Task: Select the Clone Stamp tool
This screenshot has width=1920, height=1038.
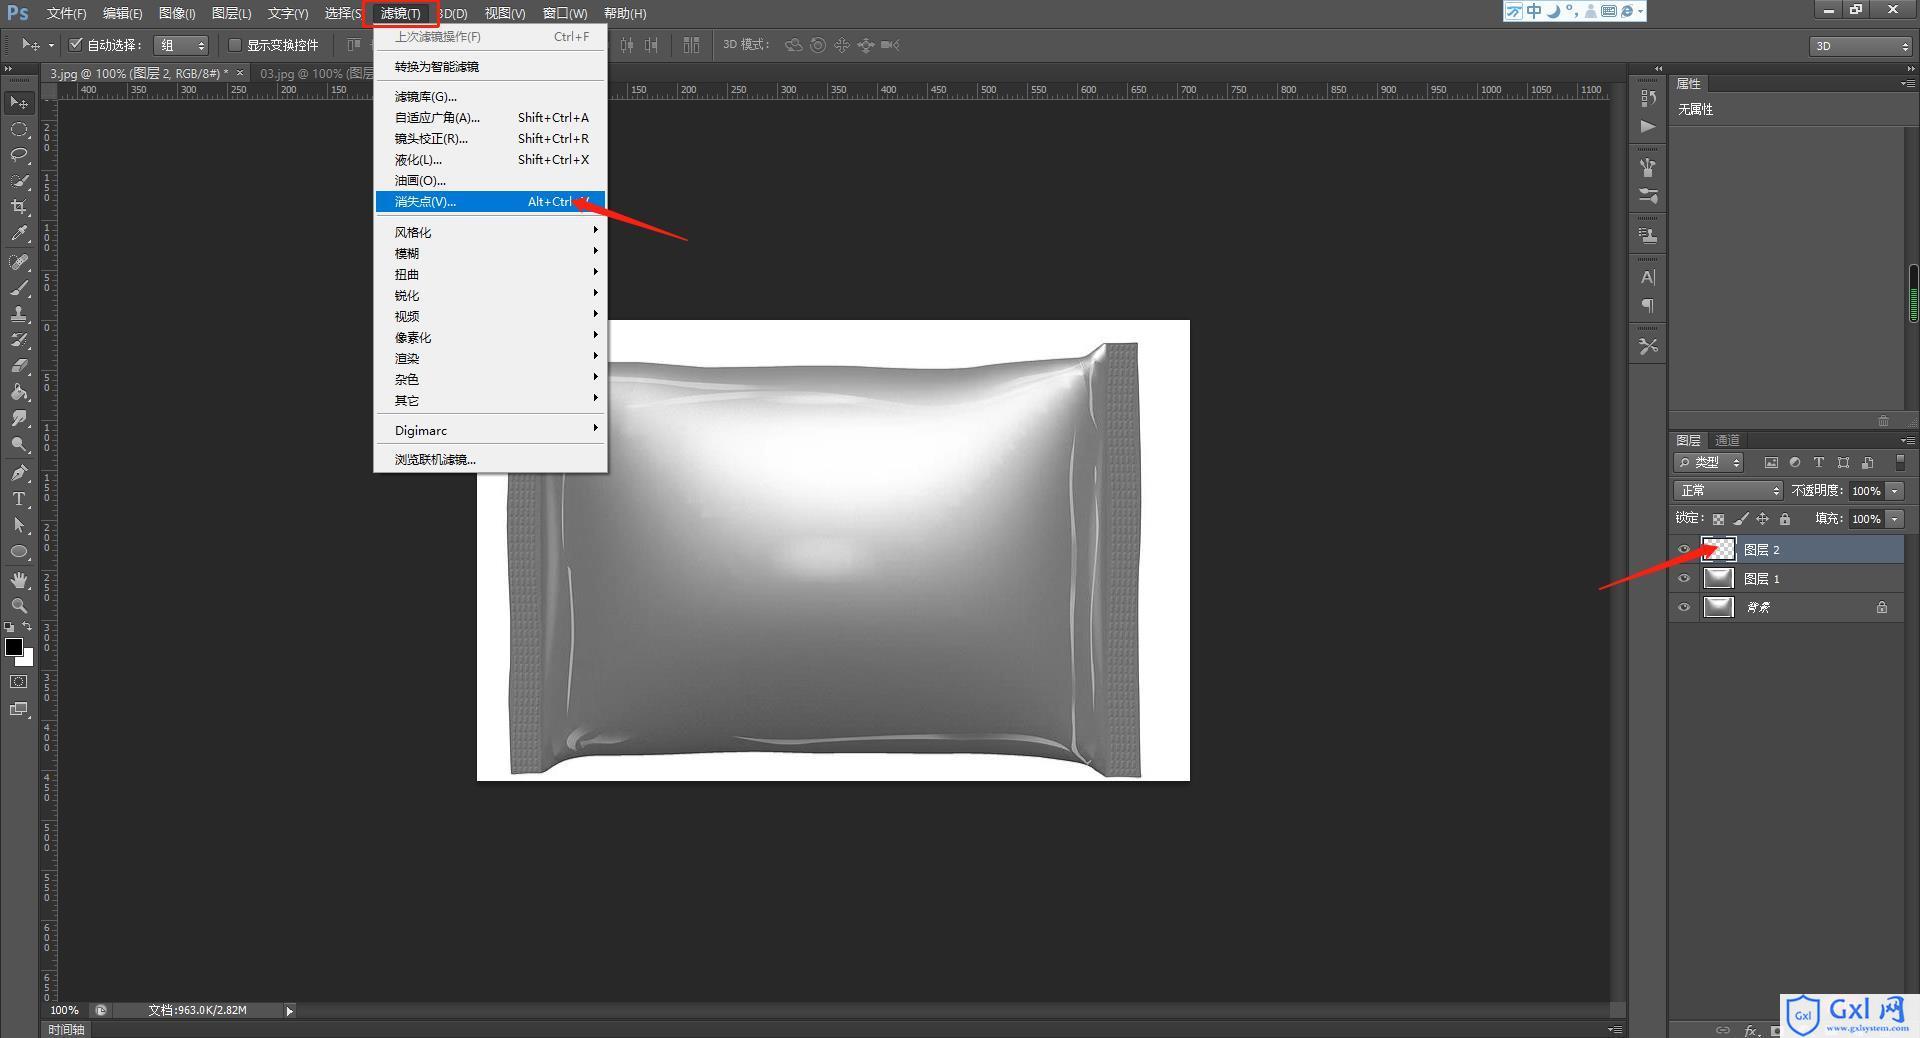Action: coord(19,314)
